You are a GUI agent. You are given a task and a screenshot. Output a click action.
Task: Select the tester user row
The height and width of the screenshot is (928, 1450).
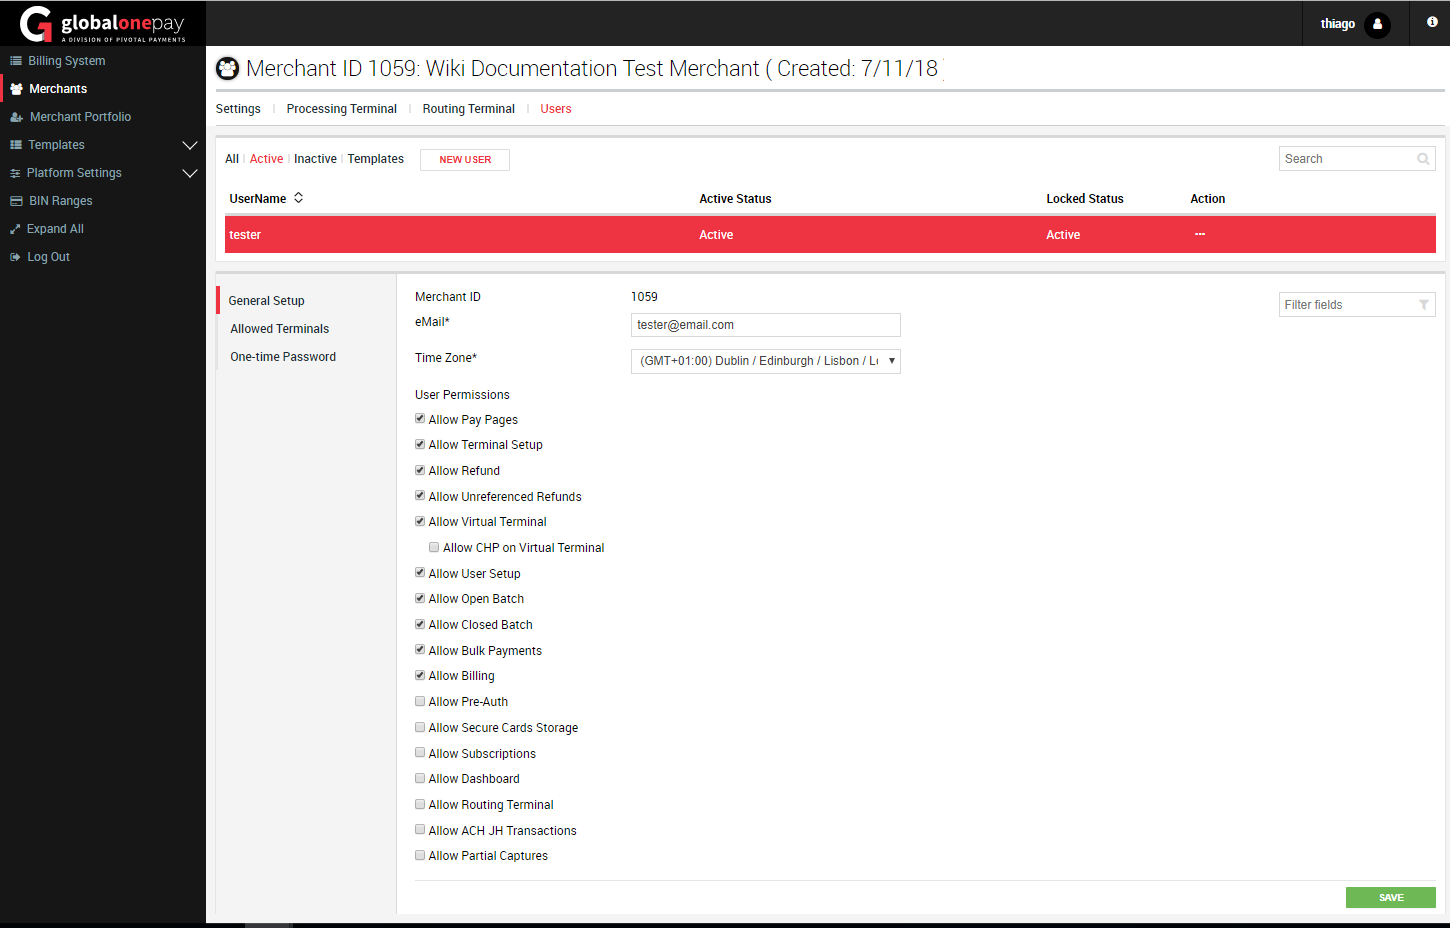point(830,235)
